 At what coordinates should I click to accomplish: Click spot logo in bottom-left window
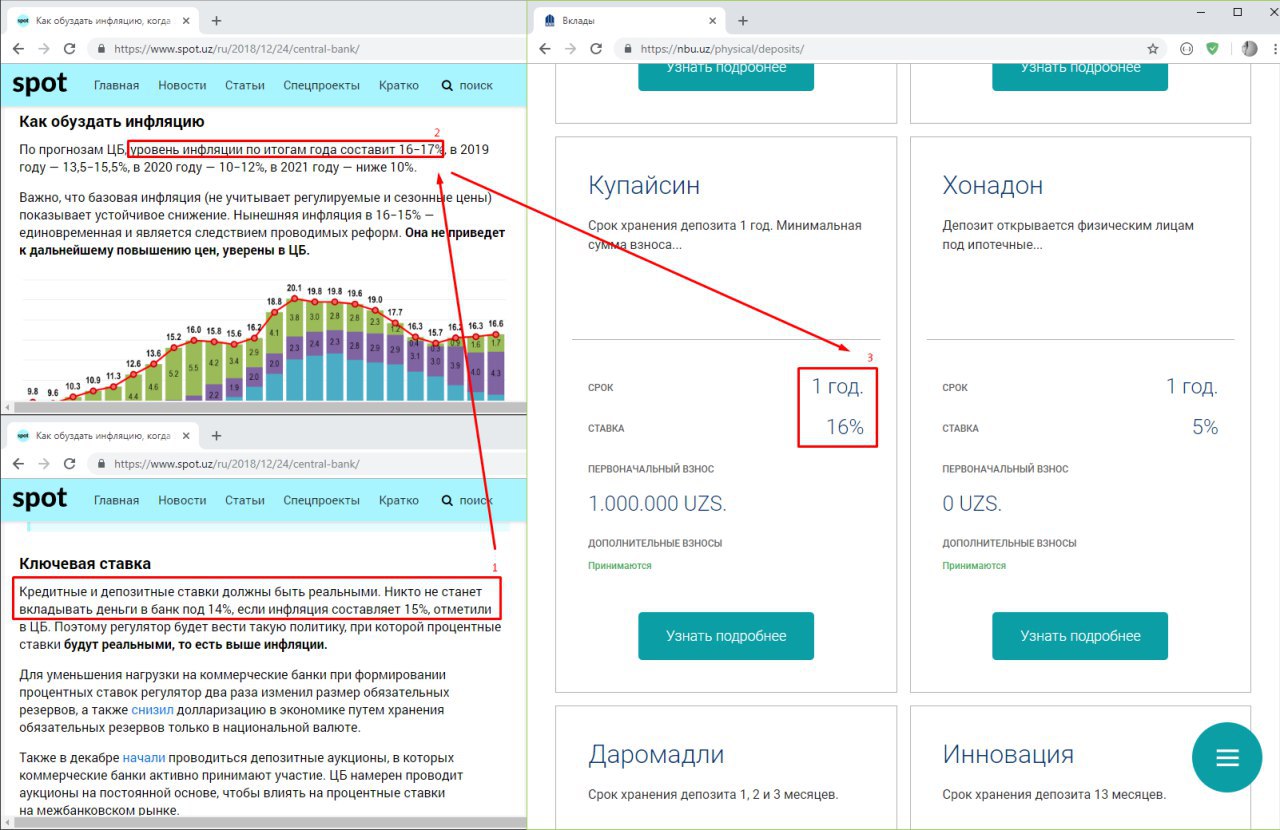point(40,499)
